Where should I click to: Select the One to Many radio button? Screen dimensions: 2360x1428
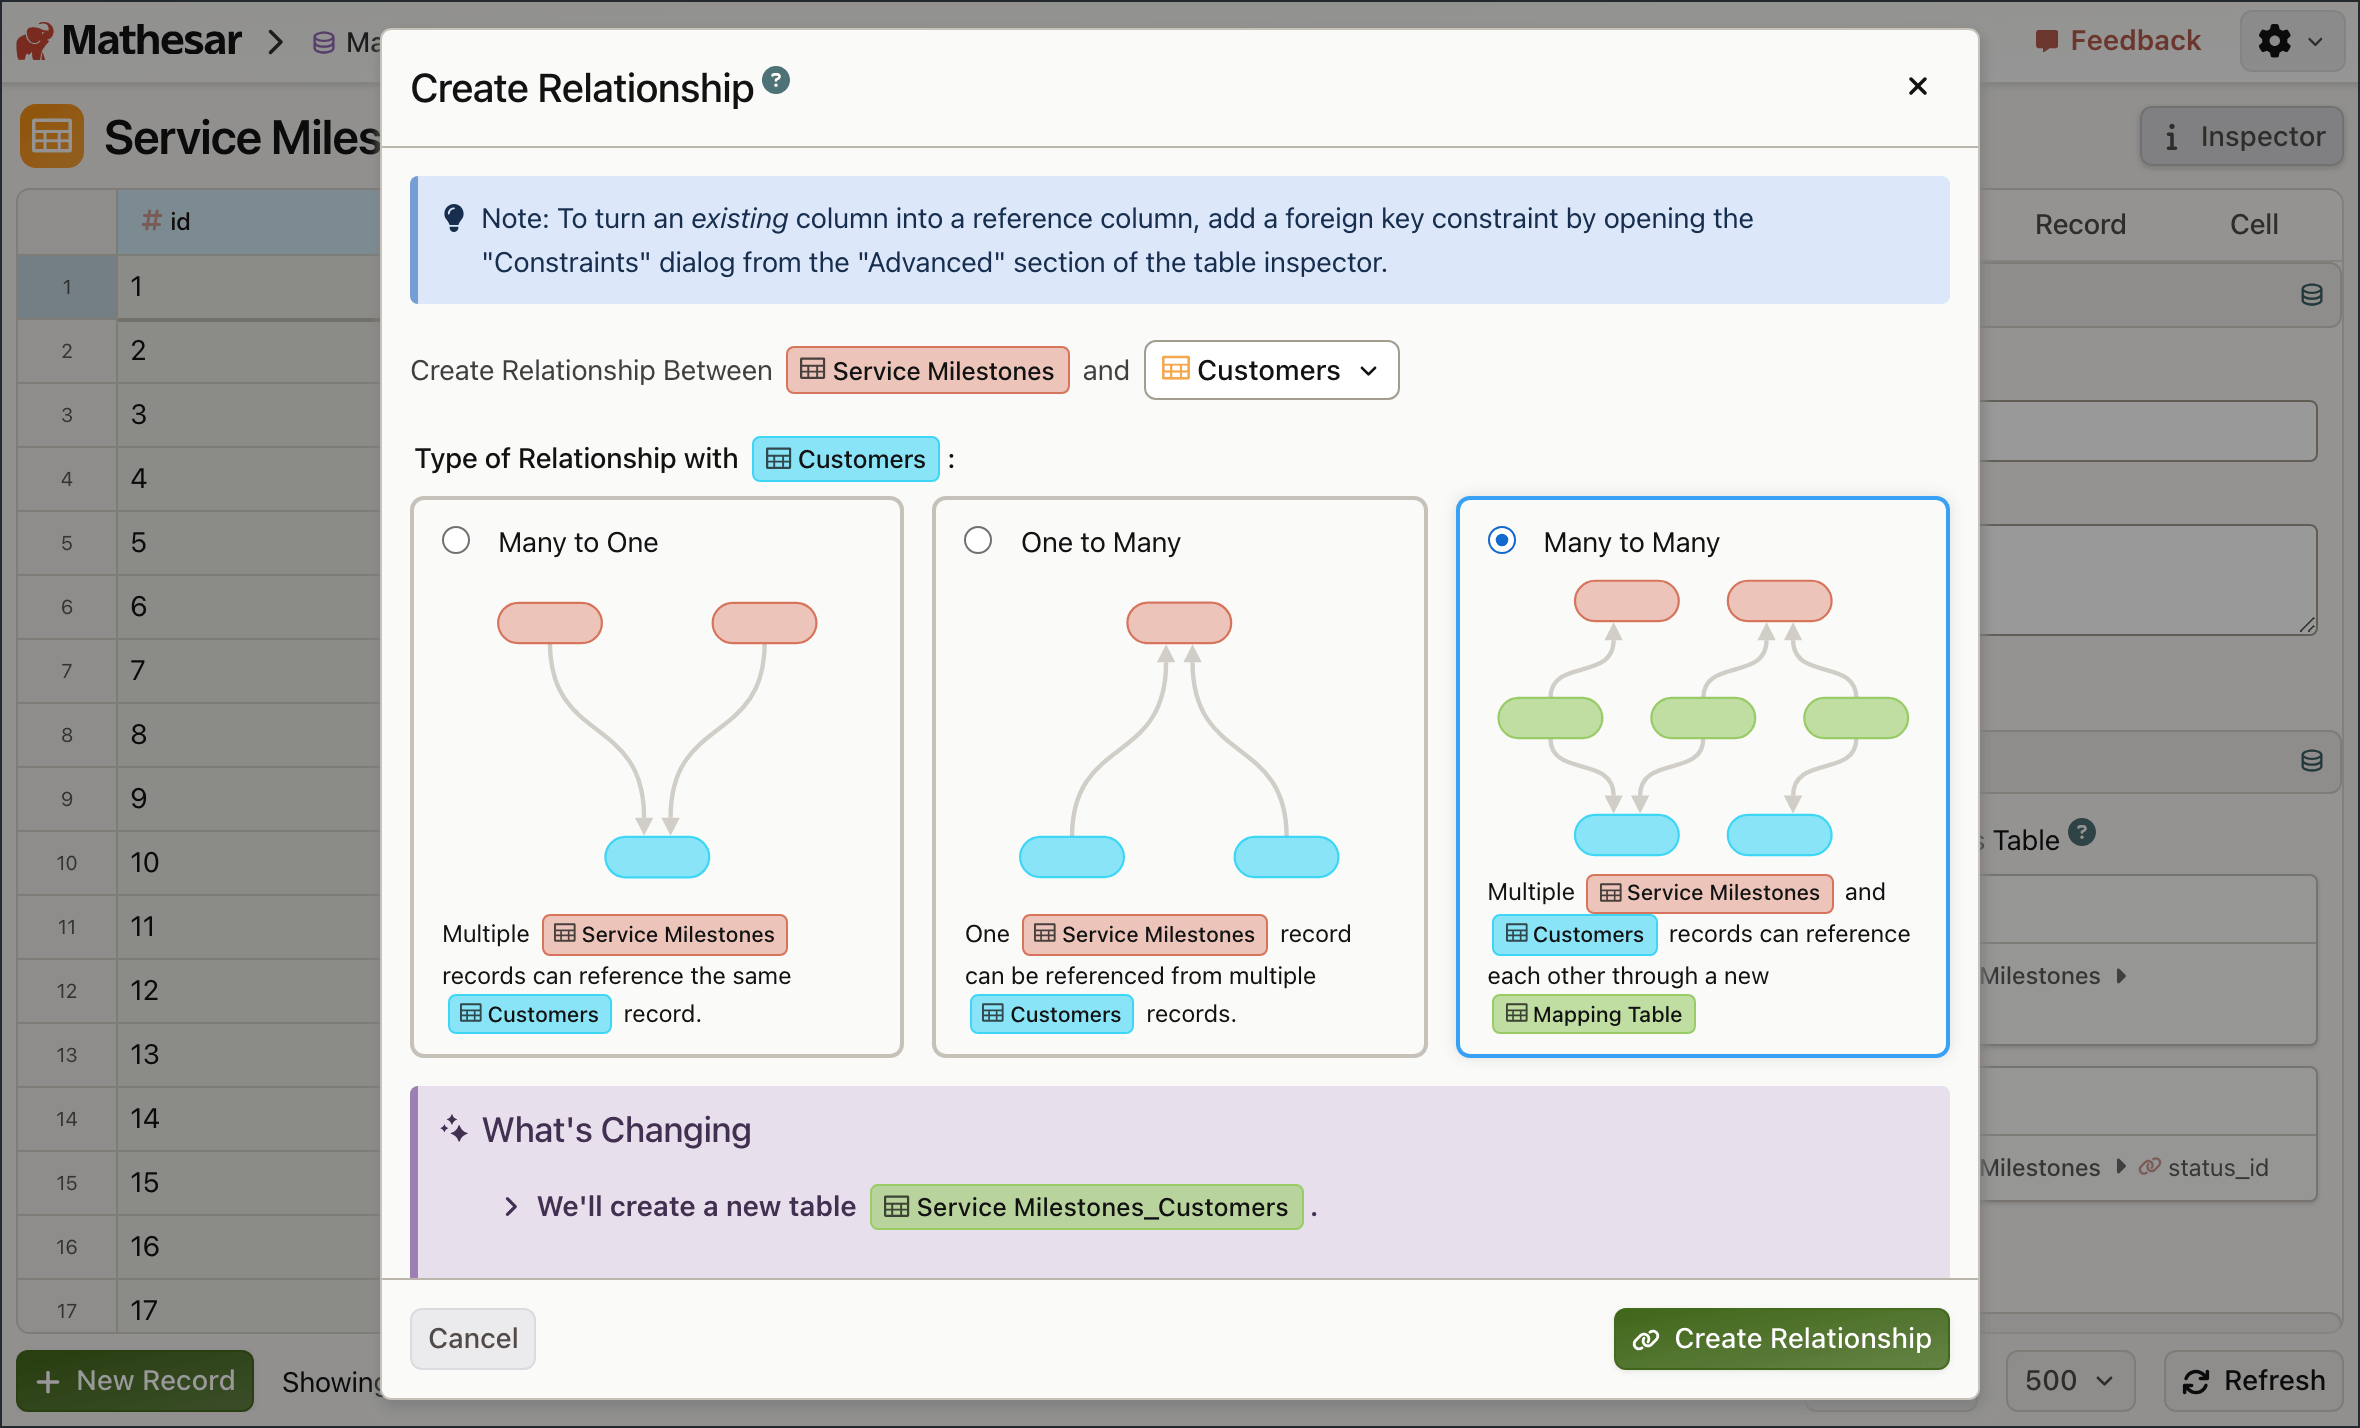pyautogui.click(x=978, y=541)
